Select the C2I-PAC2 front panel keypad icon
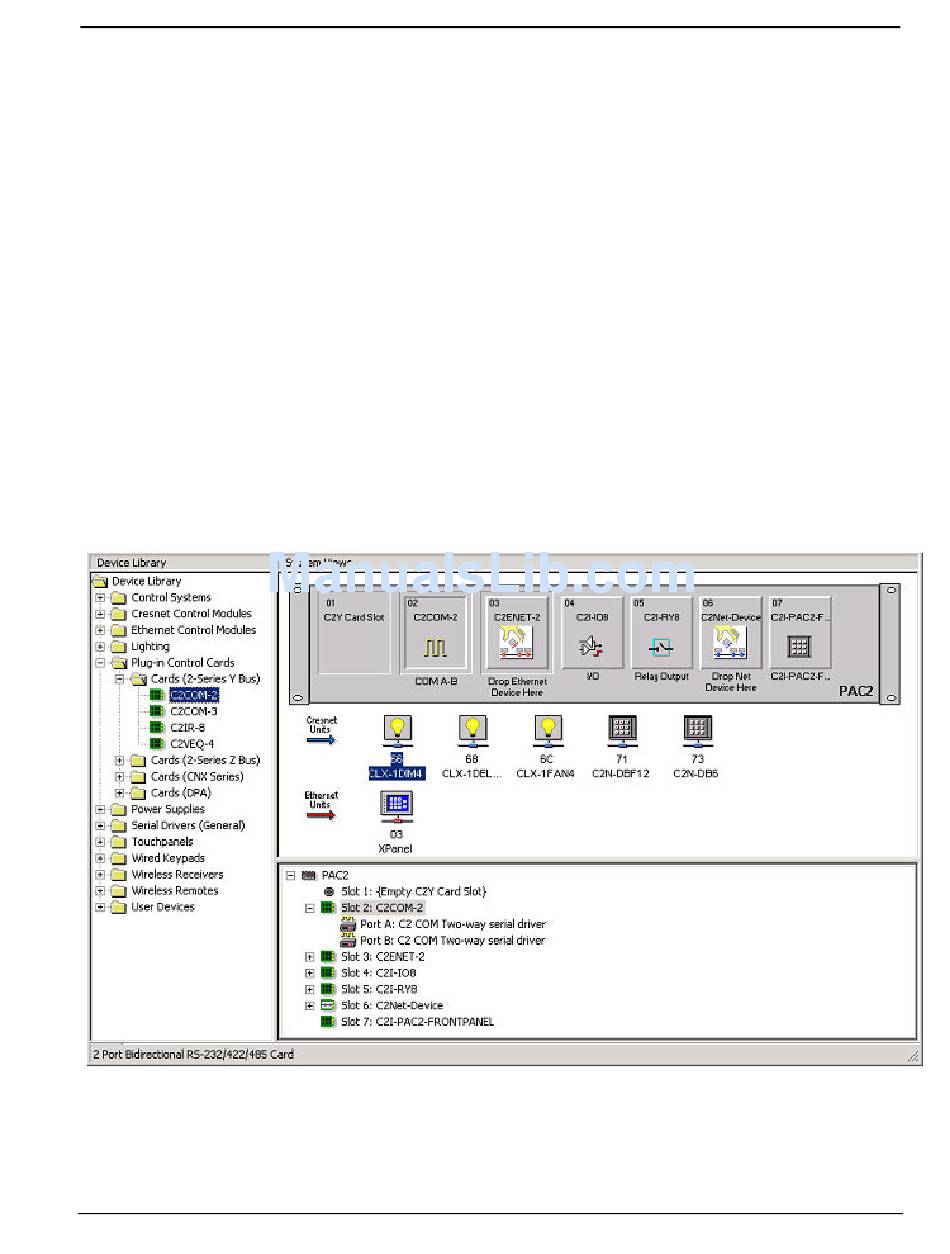 click(799, 648)
